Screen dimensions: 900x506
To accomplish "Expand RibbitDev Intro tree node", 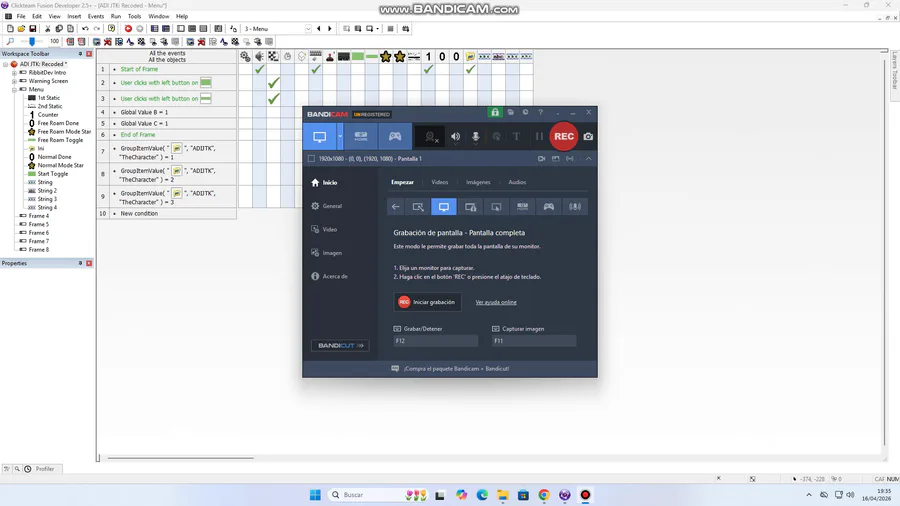I will click(x=14, y=73).
